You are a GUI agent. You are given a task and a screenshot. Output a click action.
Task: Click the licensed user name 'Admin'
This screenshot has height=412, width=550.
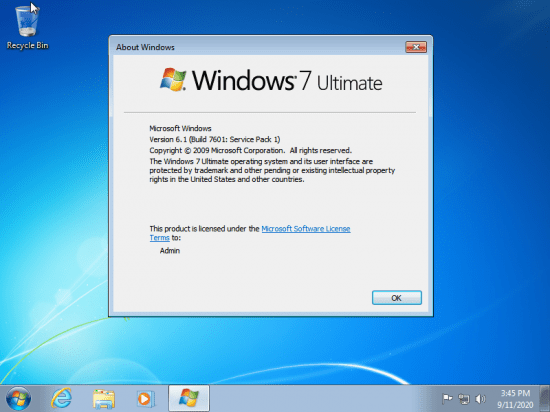[170, 251]
